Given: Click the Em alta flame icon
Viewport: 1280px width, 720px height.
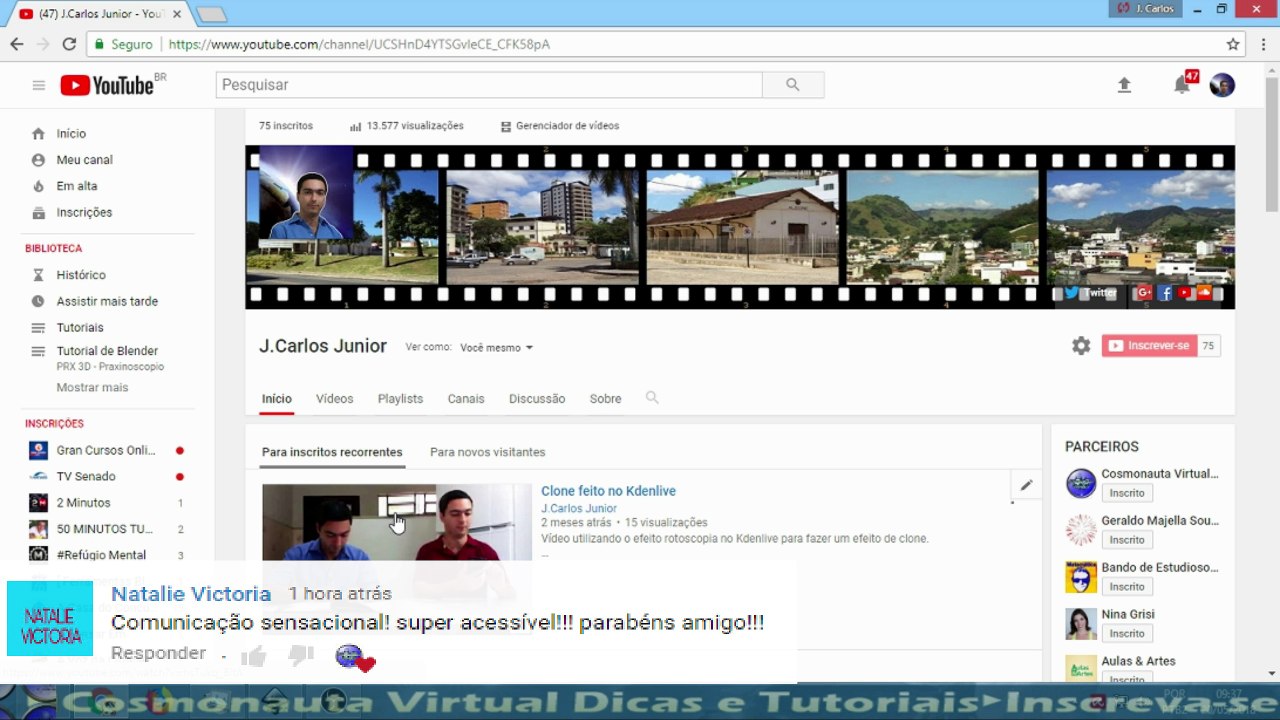Looking at the screenshot, I should [38, 186].
